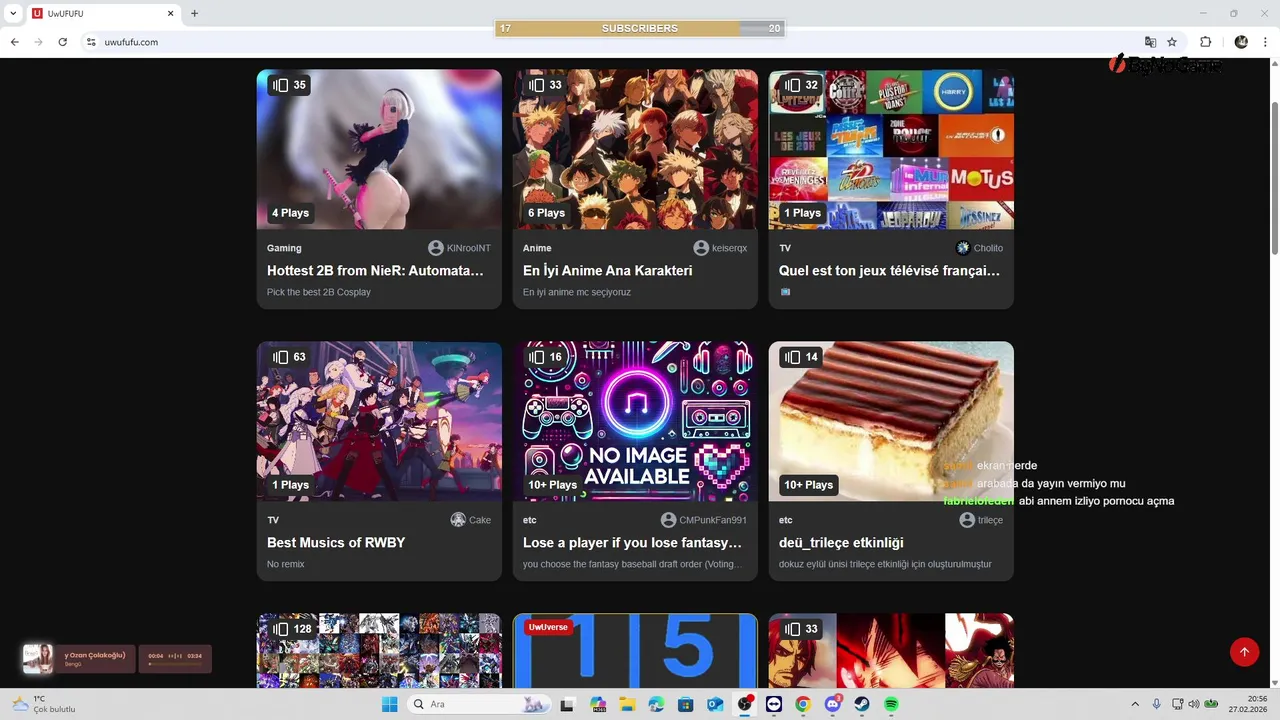Click the 6 Plays label on anime card

[546, 213]
